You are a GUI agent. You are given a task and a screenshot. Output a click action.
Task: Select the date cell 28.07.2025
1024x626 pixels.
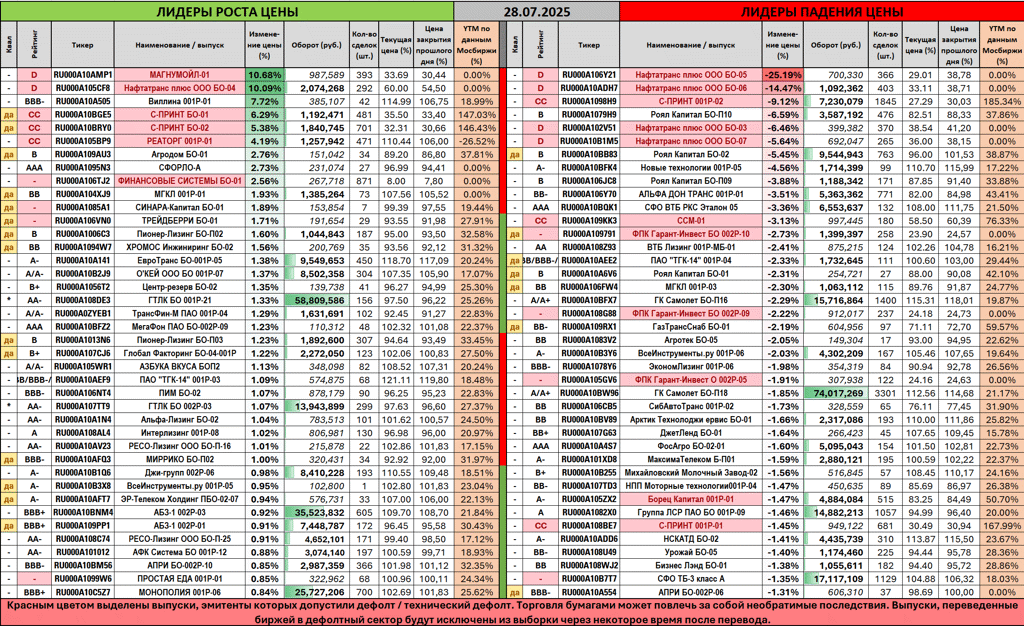tap(536, 12)
